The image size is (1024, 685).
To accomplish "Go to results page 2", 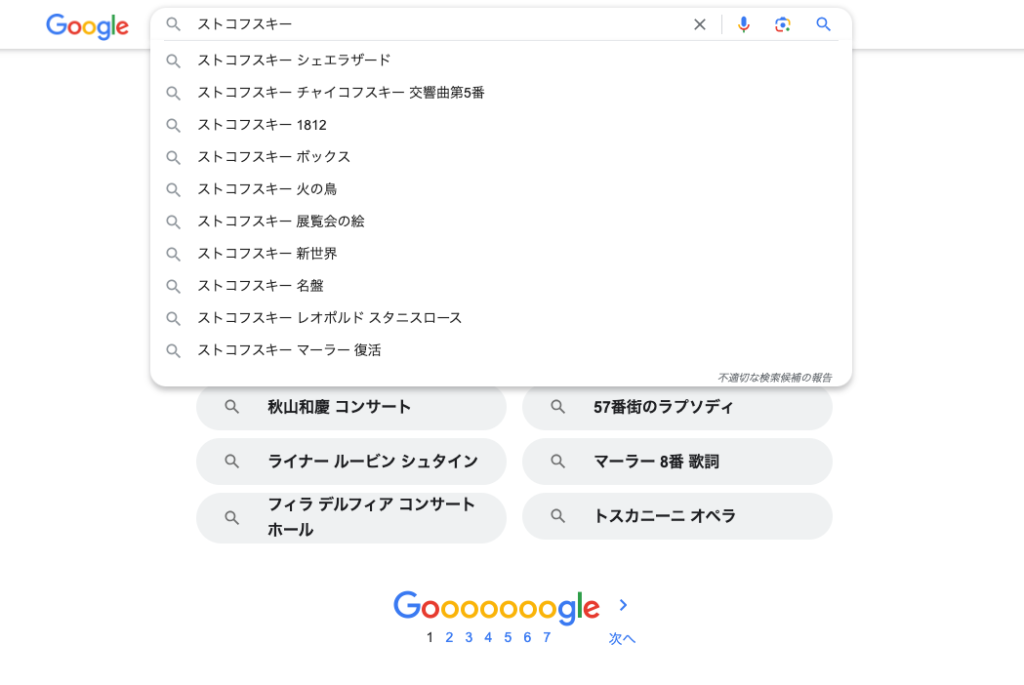I will click(449, 638).
